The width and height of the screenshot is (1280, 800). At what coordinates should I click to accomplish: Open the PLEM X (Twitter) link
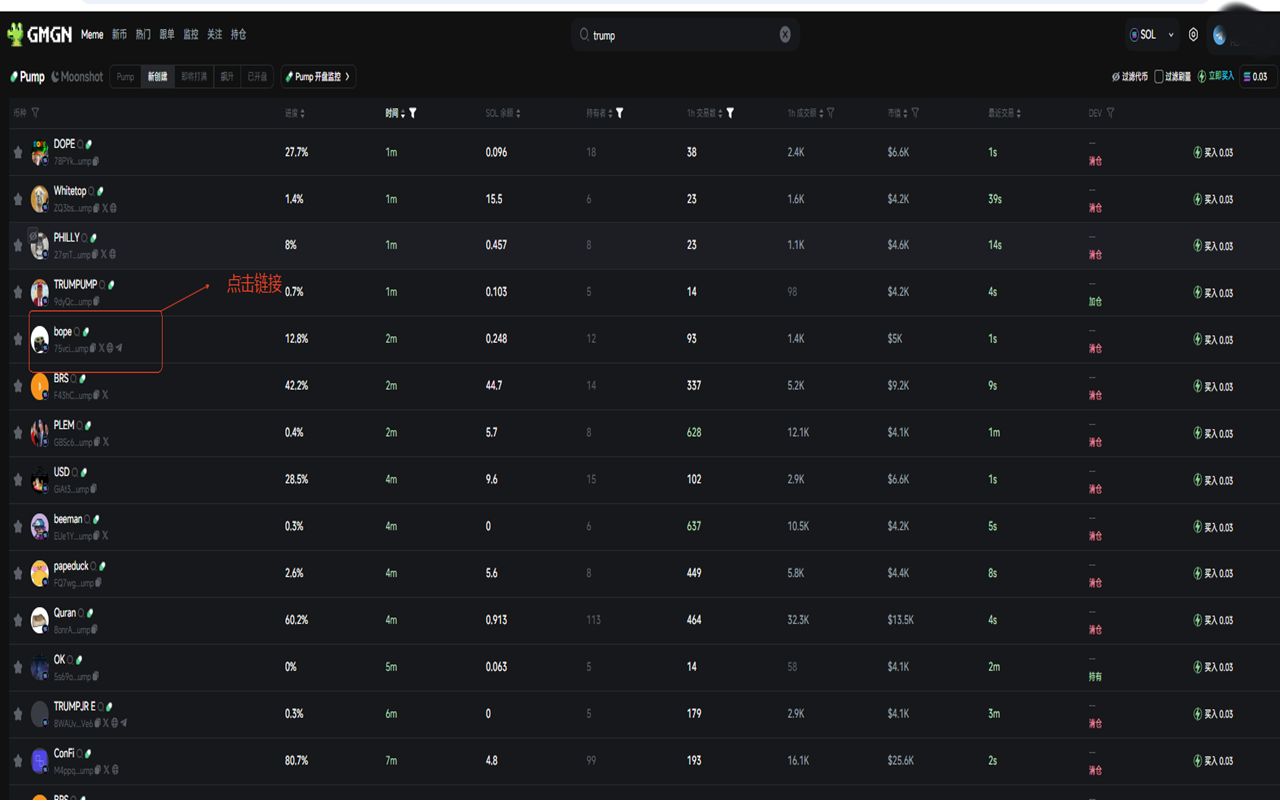(x=105, y=442)
